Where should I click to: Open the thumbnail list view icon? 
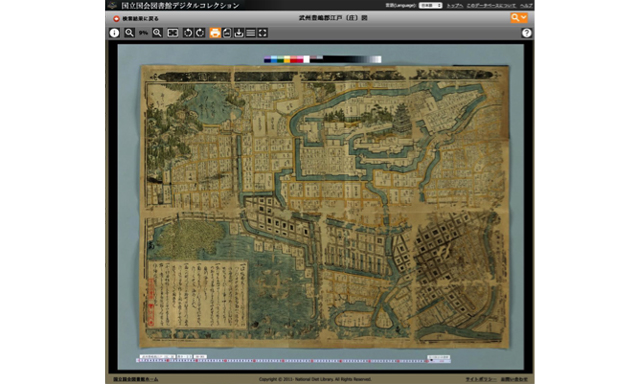(x=251, y=33)
